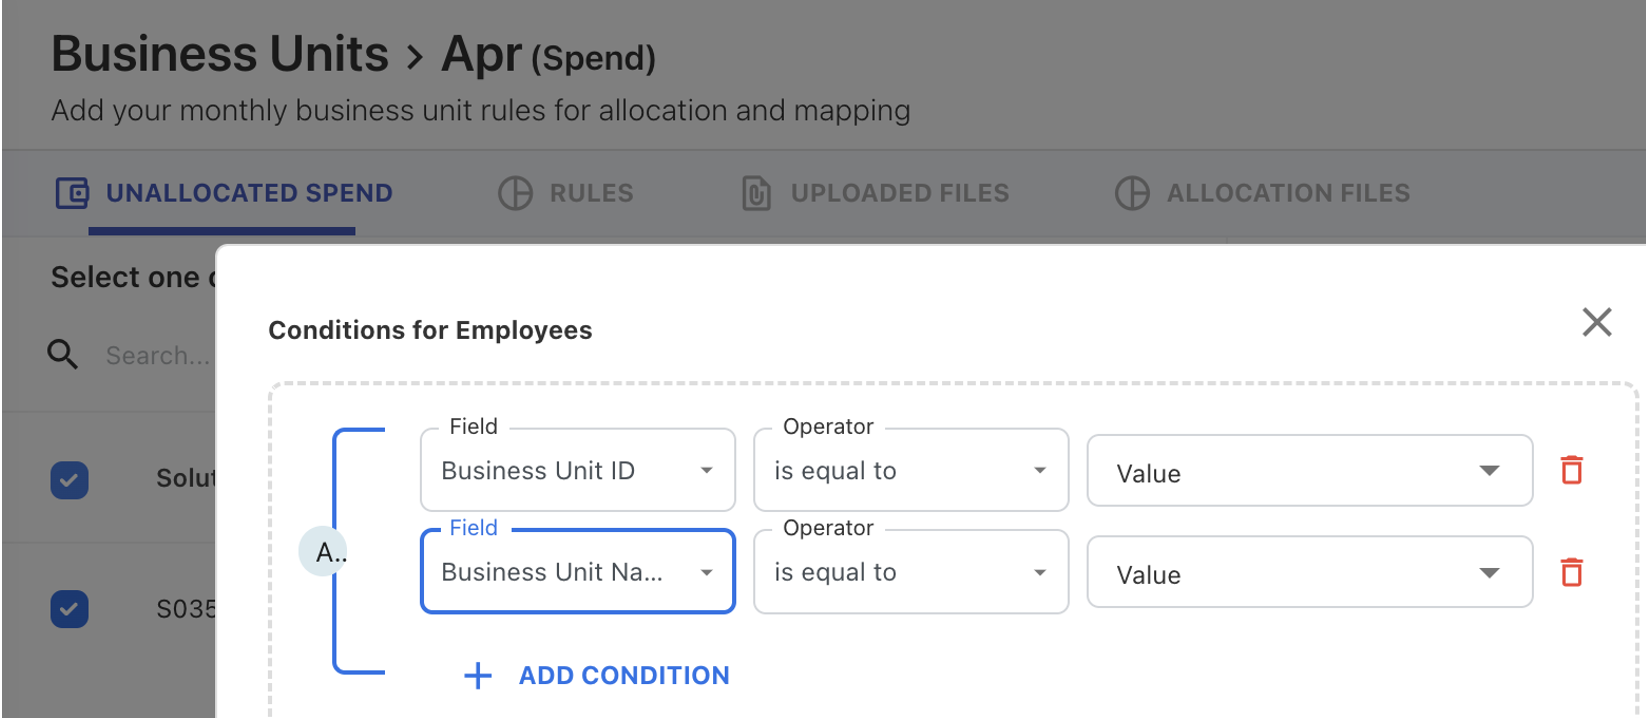
Task: Switch to the Rules tab
Action: click(590, 193)
